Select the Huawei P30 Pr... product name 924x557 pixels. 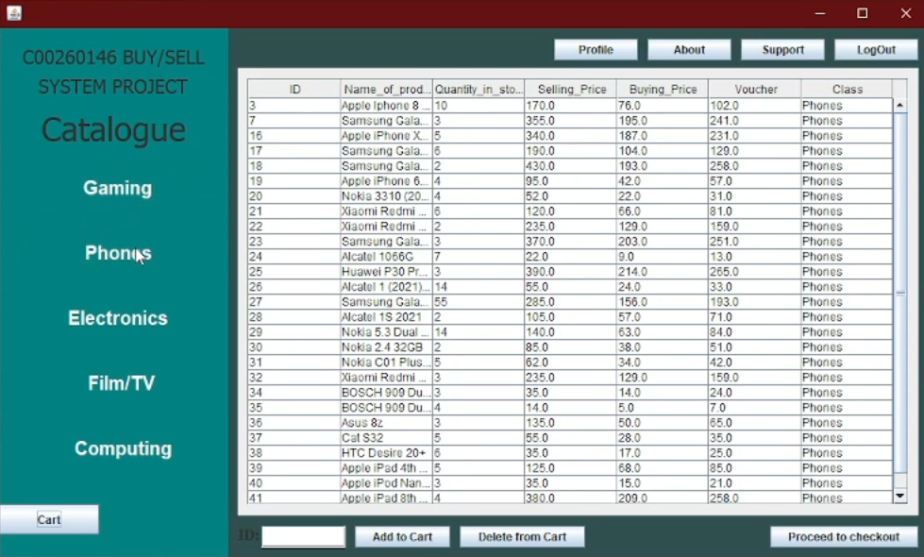(386, 272)
